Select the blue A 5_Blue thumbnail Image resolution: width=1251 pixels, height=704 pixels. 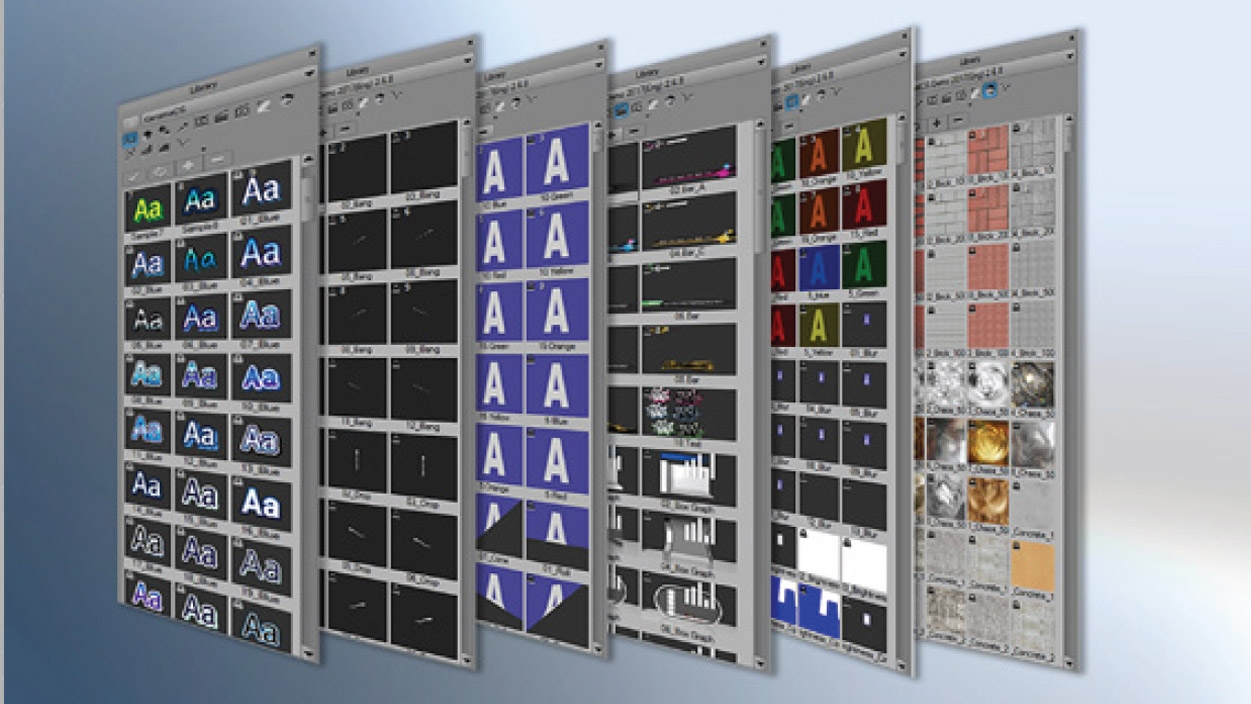tap(818, 270)
